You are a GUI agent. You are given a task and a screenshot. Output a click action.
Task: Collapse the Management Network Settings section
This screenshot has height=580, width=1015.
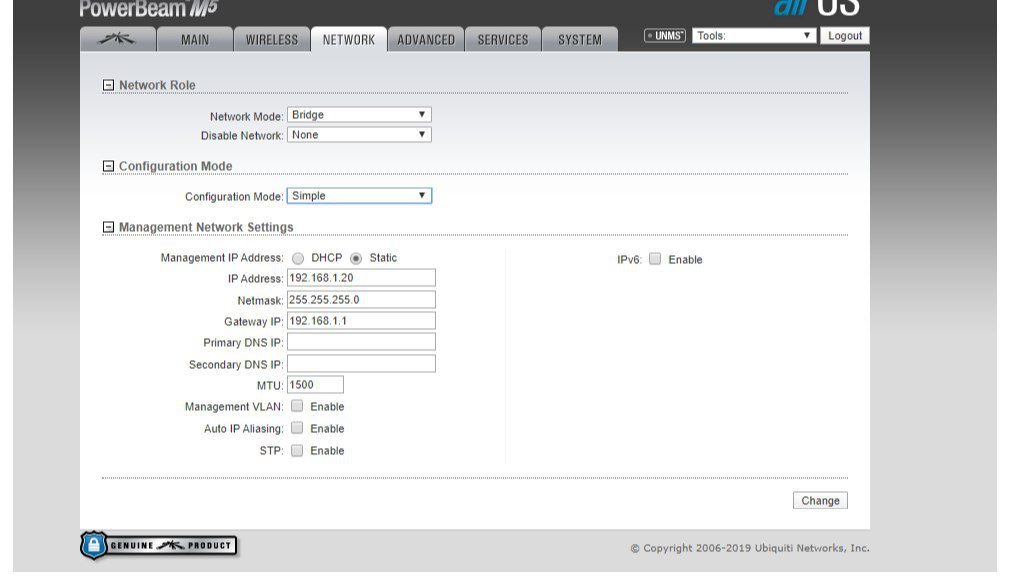(x=108, y=227)
